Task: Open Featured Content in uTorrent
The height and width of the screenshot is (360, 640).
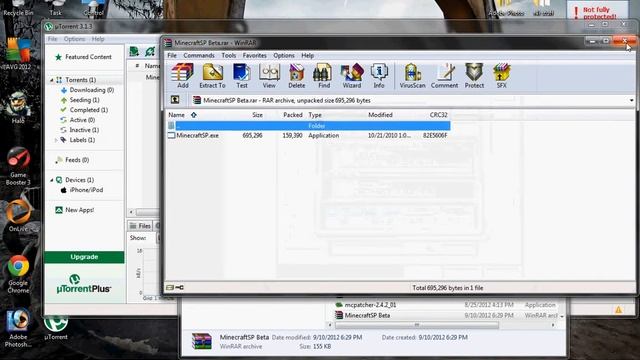Action: [83, 57]
